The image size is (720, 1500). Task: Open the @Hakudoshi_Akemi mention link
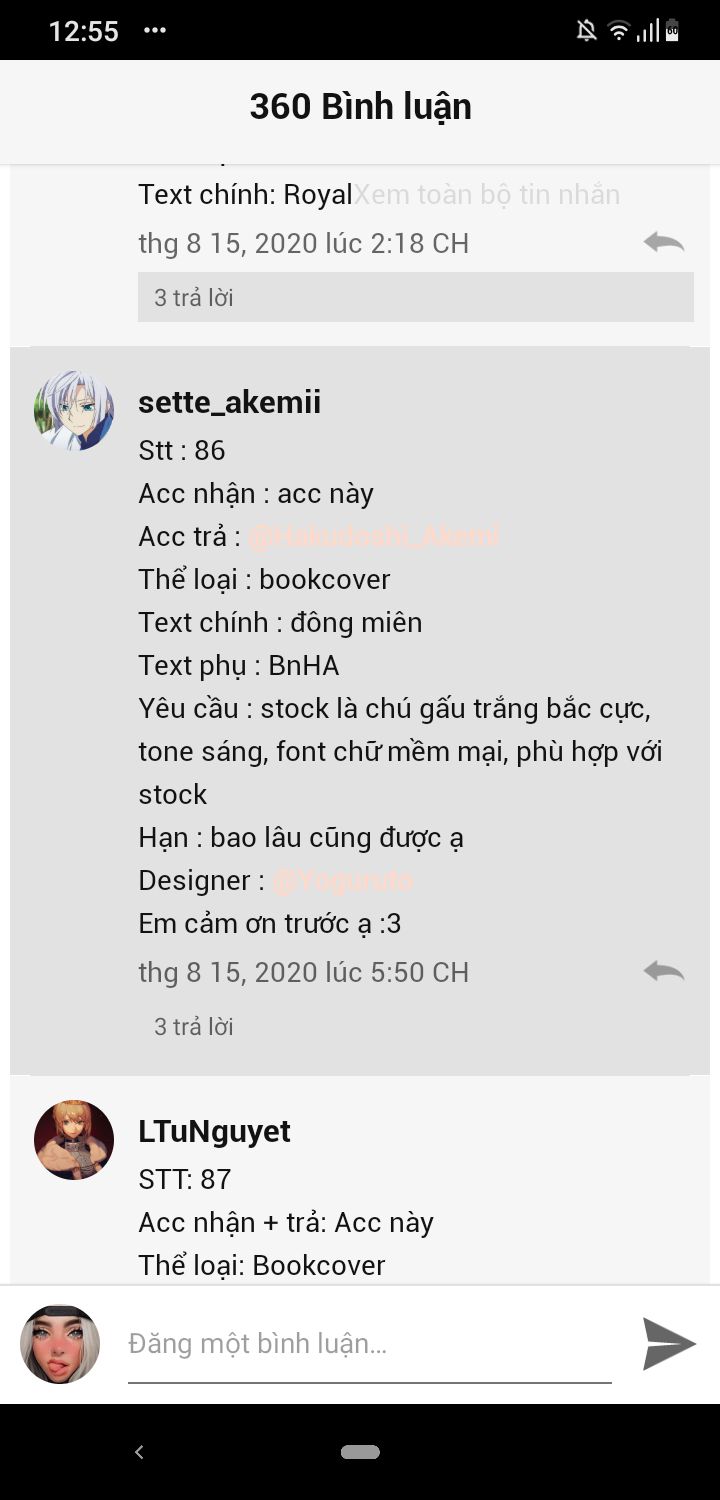[x=373, y=536]
